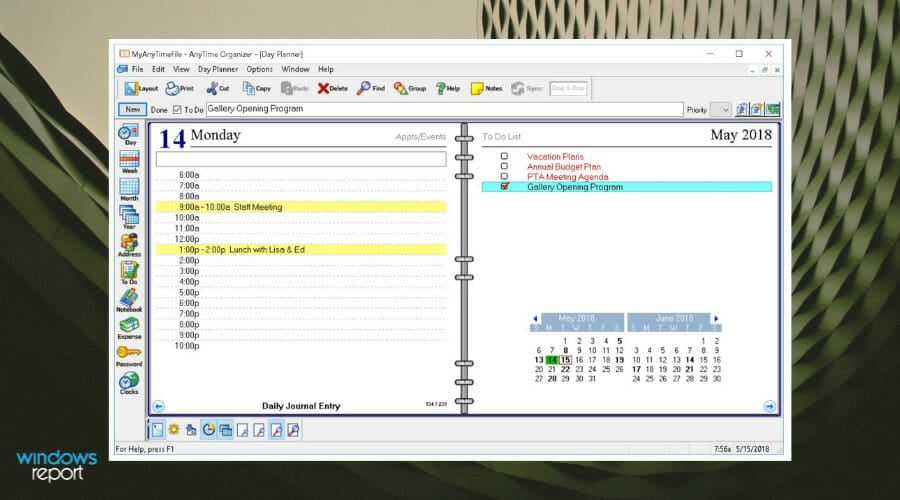Open the Day Planner menu

click(x=218, y=69)
